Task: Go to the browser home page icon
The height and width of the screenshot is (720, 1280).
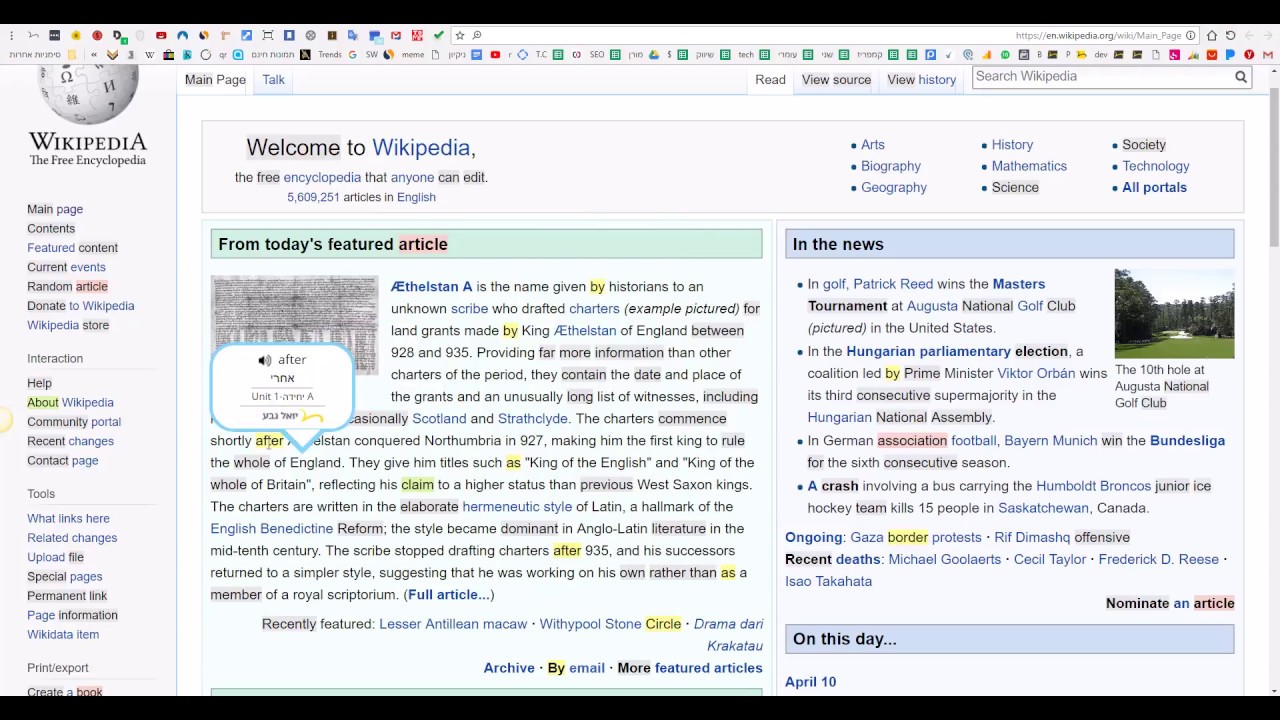Action: click(x=1212, y=35)
